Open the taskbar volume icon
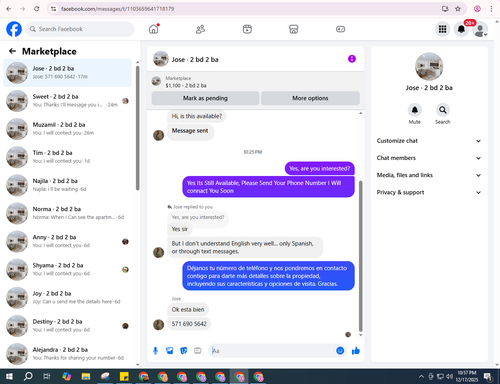The height and width of the screenshot is (384, 500). pos(450,377)
